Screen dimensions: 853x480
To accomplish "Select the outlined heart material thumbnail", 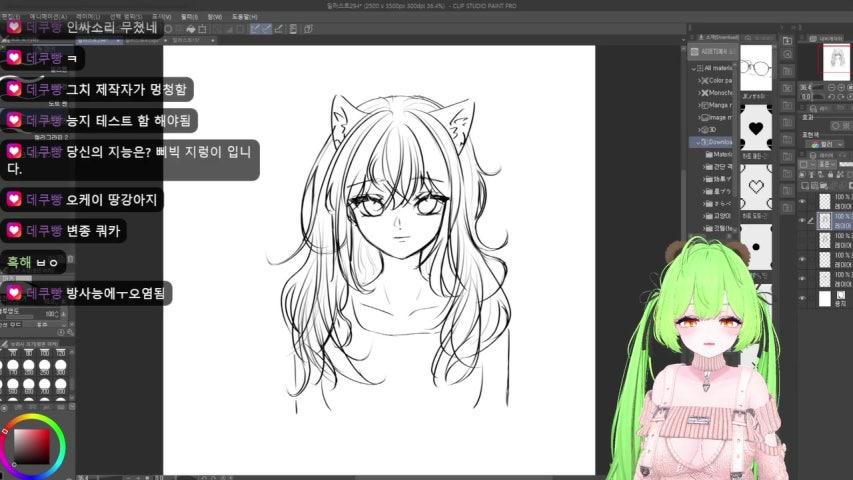I will [x=756, y=187].
